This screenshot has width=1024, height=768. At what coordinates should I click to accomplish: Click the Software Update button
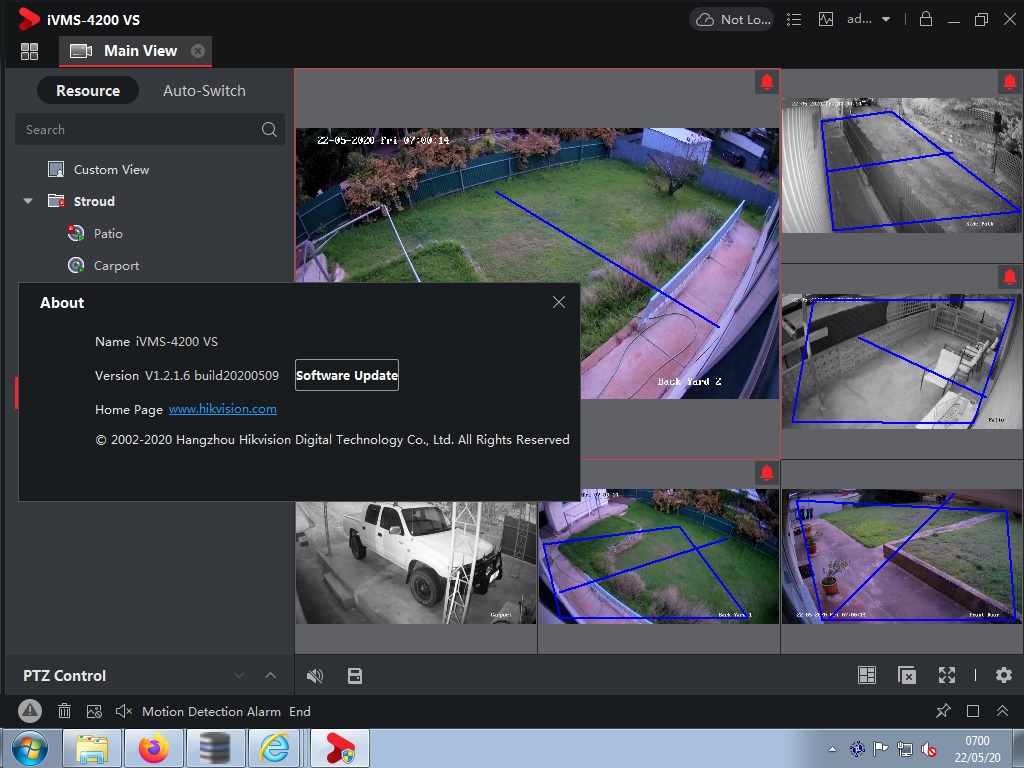[x=347, y=376]
